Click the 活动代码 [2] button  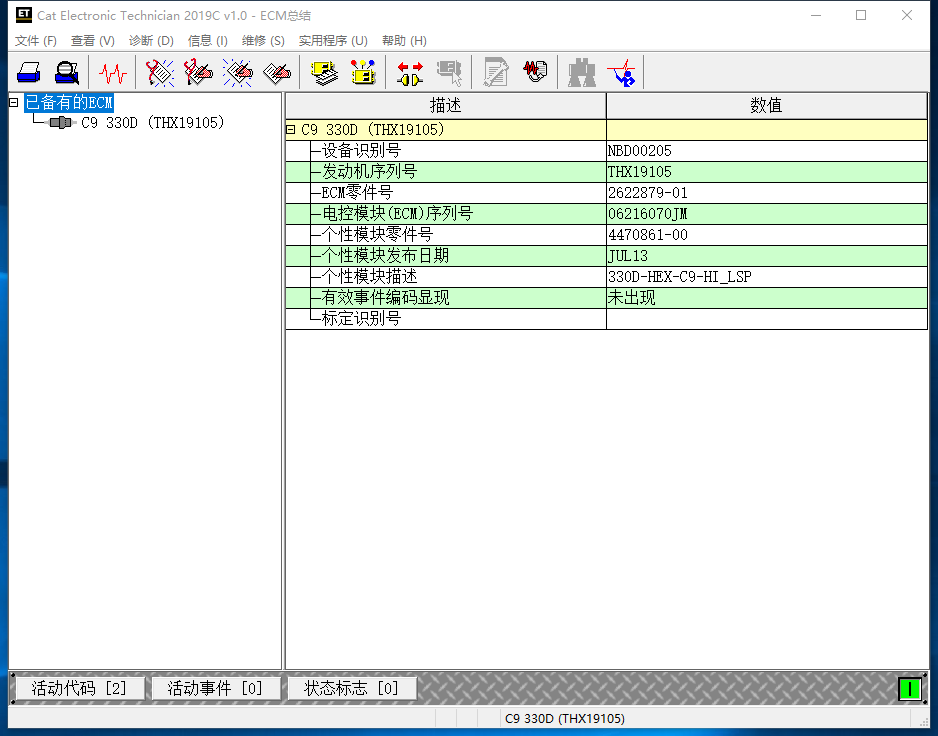coord(79,689)
